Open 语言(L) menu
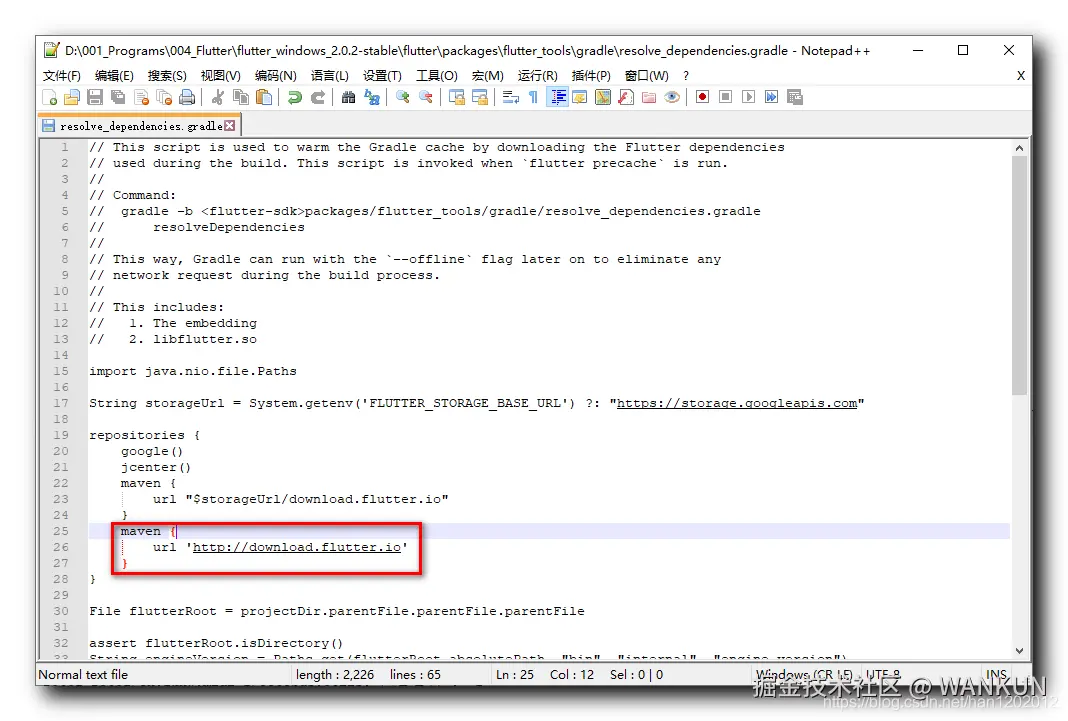The height and width of the screenshot is (721, 1068). (x=330, y=76)
